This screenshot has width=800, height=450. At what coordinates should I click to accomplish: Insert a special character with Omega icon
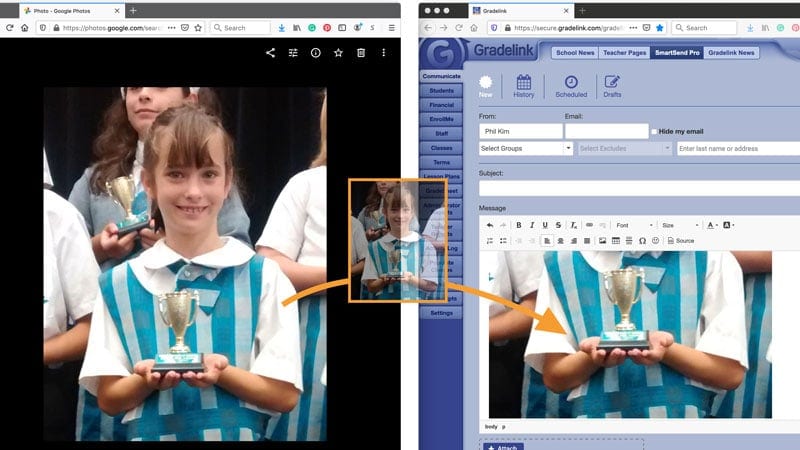tap(642, 241)
